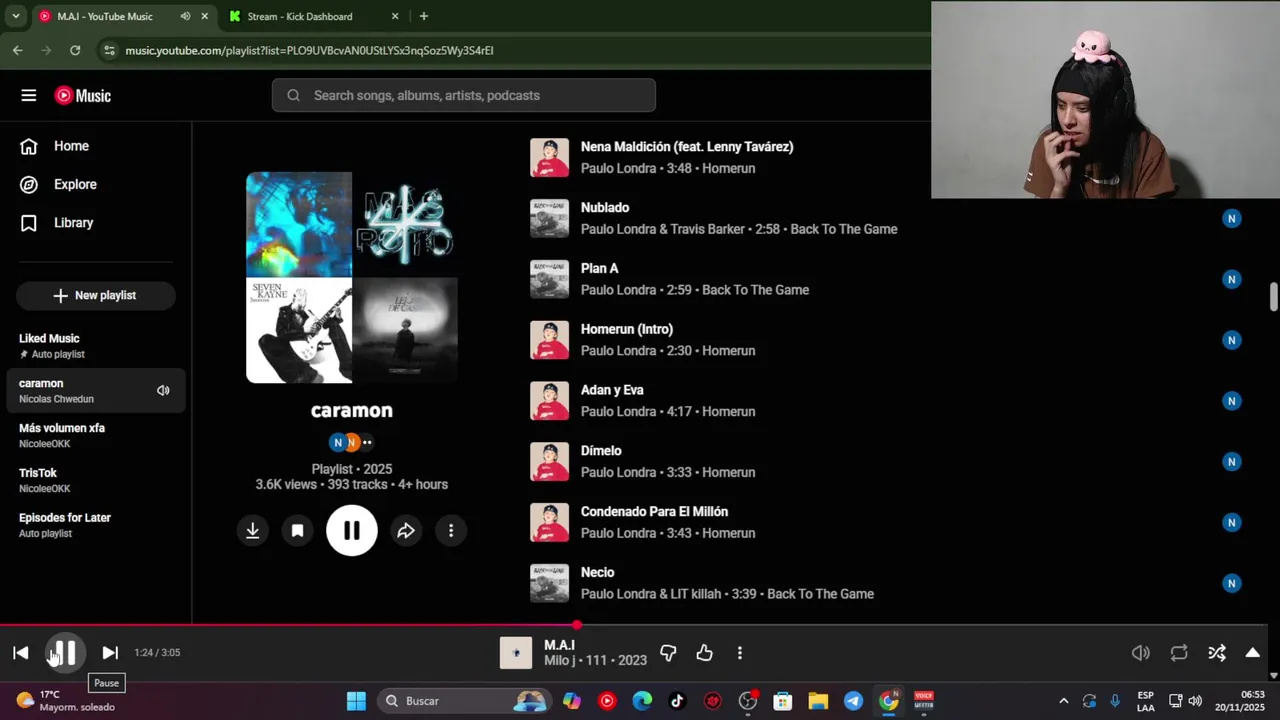Share the caramon playlist
This screenshot has height=720, width=1280.
406,531
